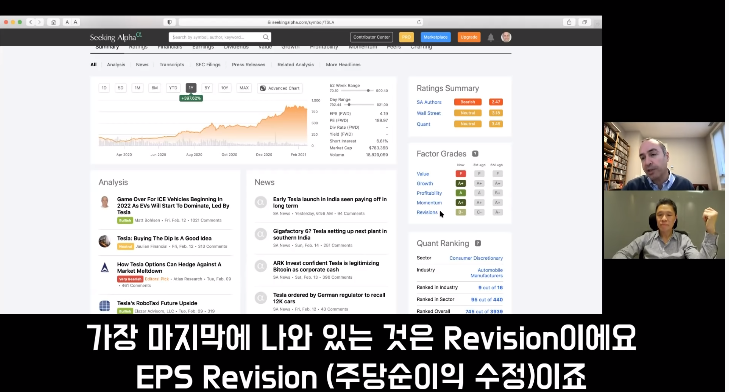Select the 1M chart range
The image size is (729, 392).
click(138, 88)
